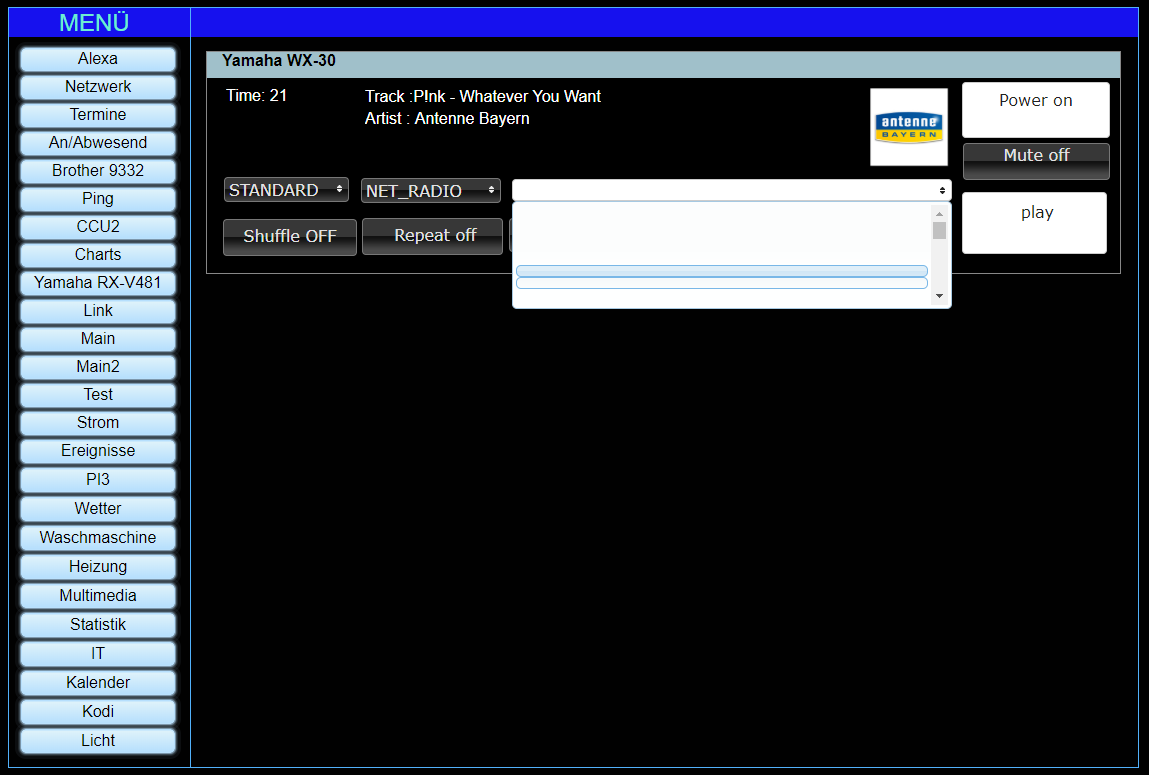
Task: Click the play button
Action: click(x=1034, y=223)
